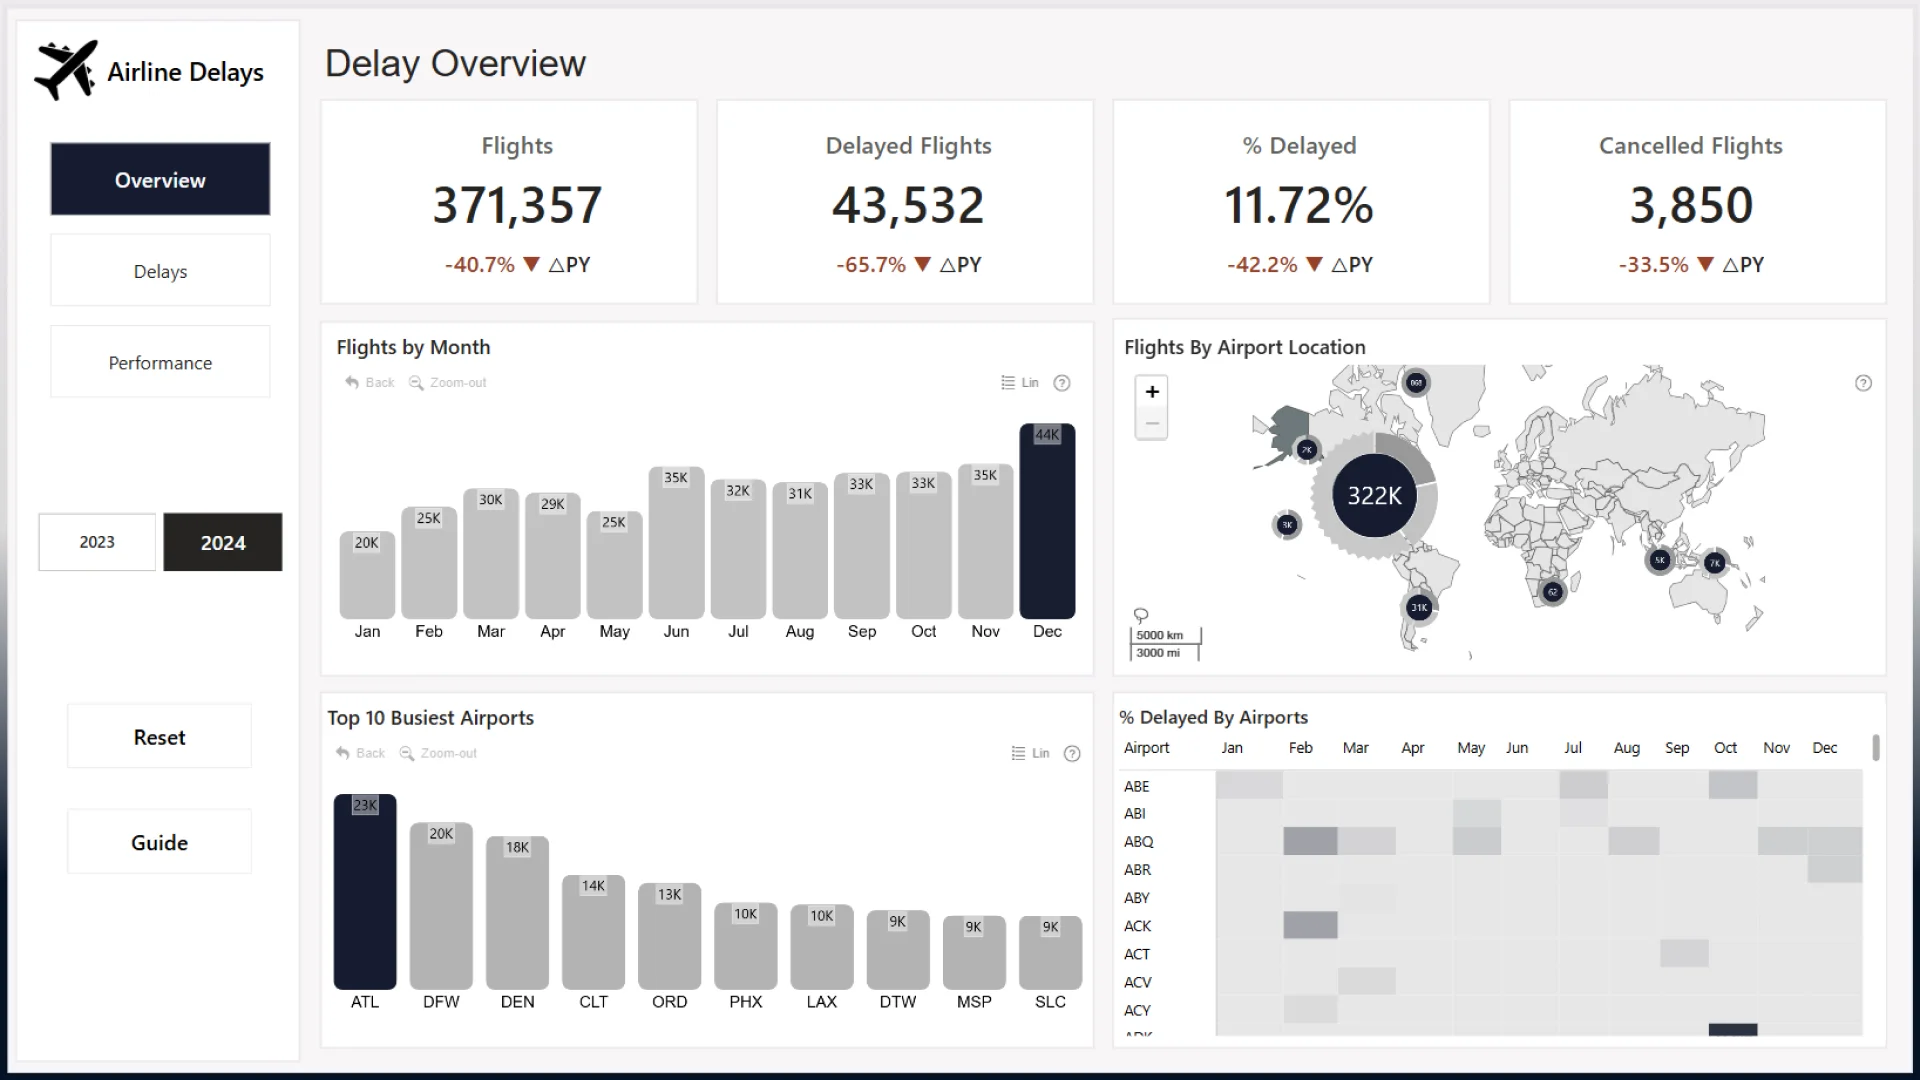Click the -33.5% change indicator
This screenshot has height=1080, width=1920.
pyautogui.click(x=1691, y=265)
